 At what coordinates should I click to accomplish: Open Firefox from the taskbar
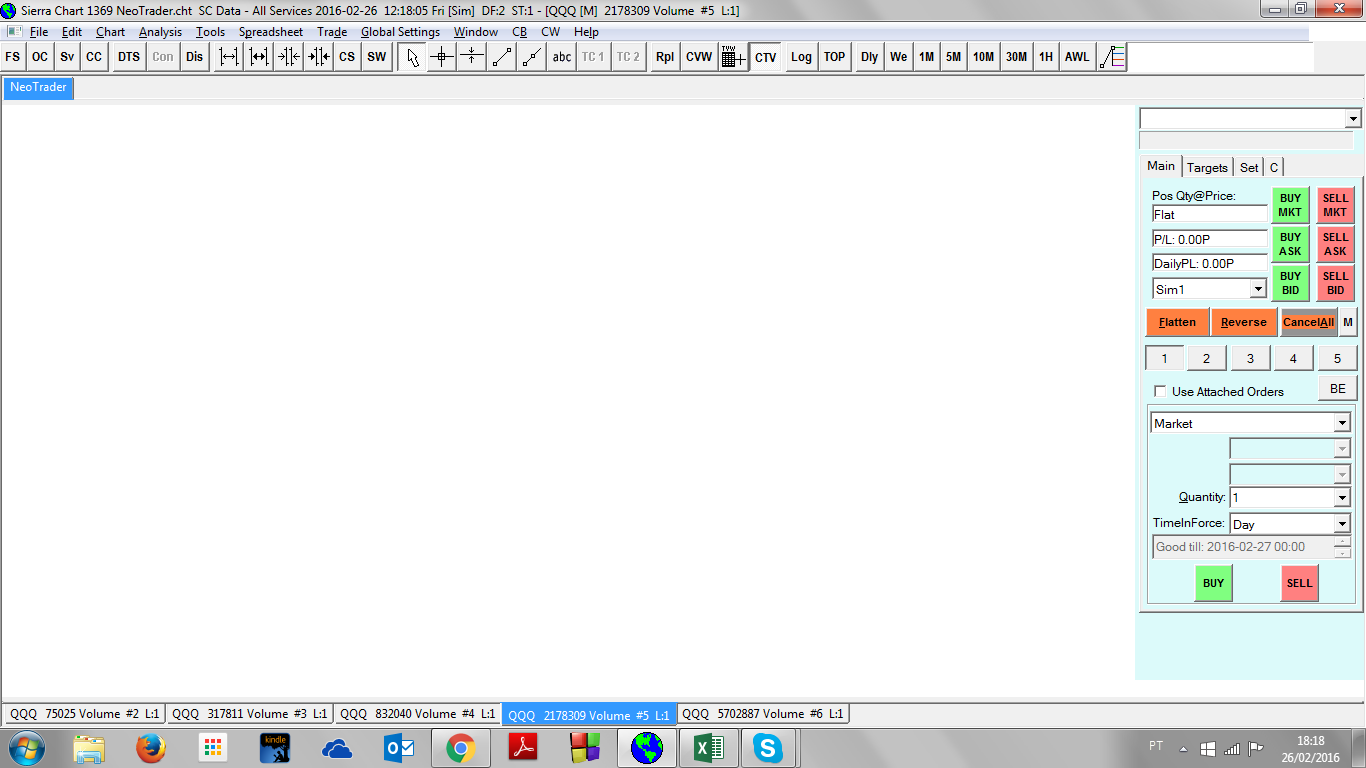point(151,748)
